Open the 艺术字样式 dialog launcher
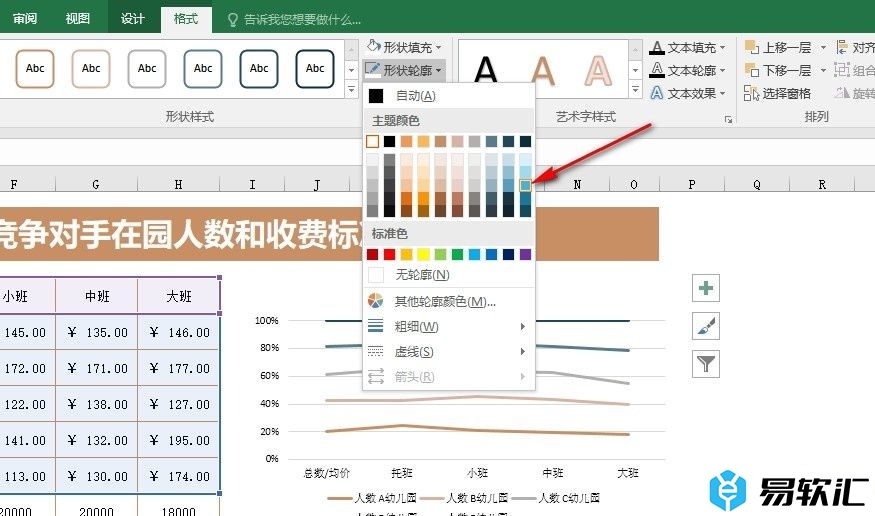The image size is (875, 516). pos(728,119)
